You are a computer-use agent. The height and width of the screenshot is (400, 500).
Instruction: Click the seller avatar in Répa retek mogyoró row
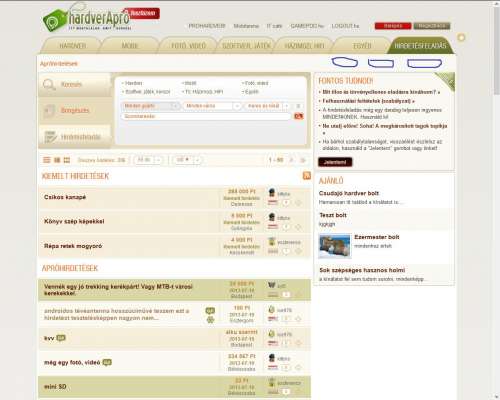pos(272,241)
